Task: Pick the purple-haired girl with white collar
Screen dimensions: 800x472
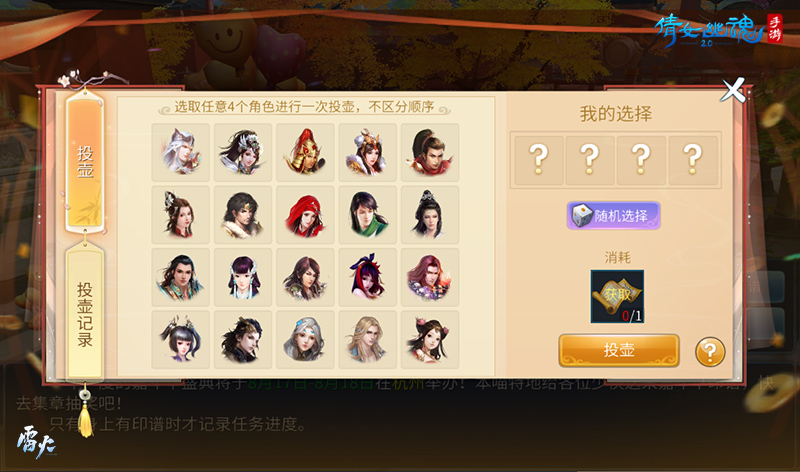Action: click(243, 277)
